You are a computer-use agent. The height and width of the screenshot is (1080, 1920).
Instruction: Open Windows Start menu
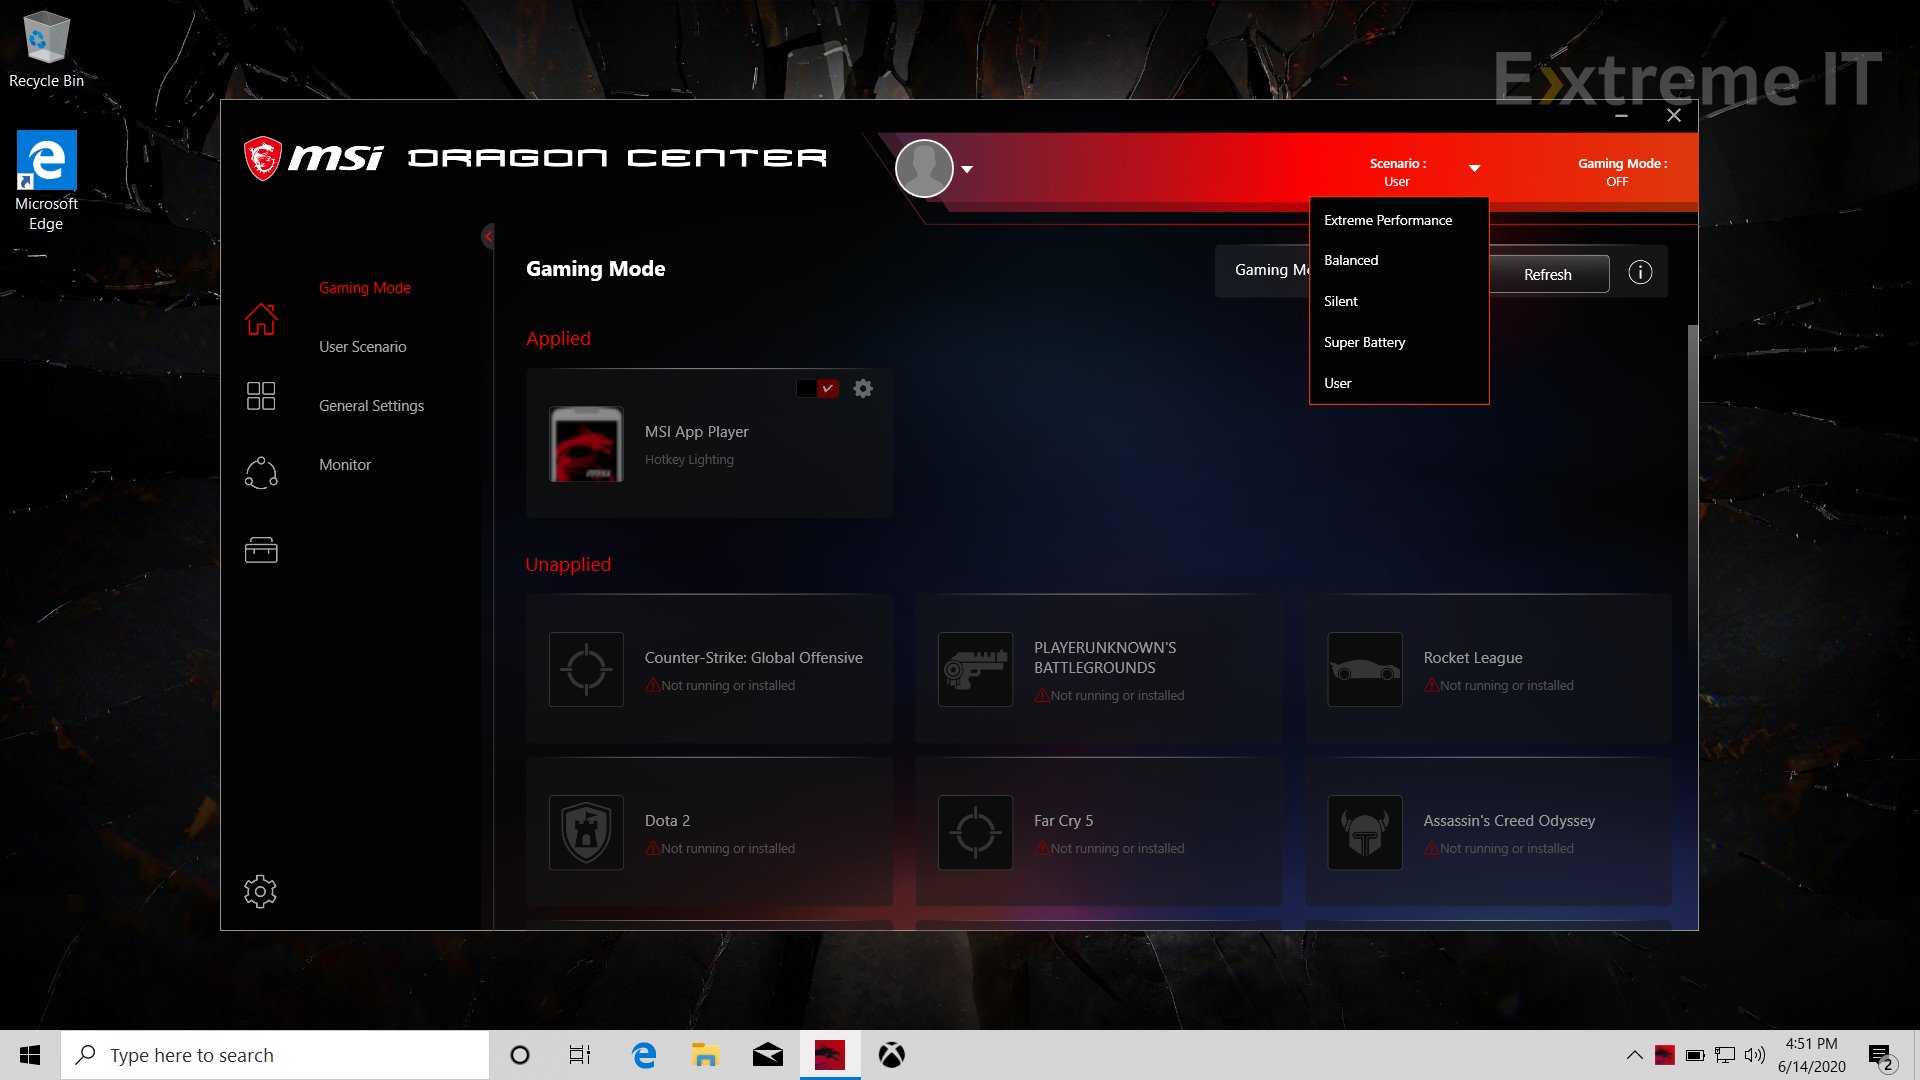pos(30,1055)
